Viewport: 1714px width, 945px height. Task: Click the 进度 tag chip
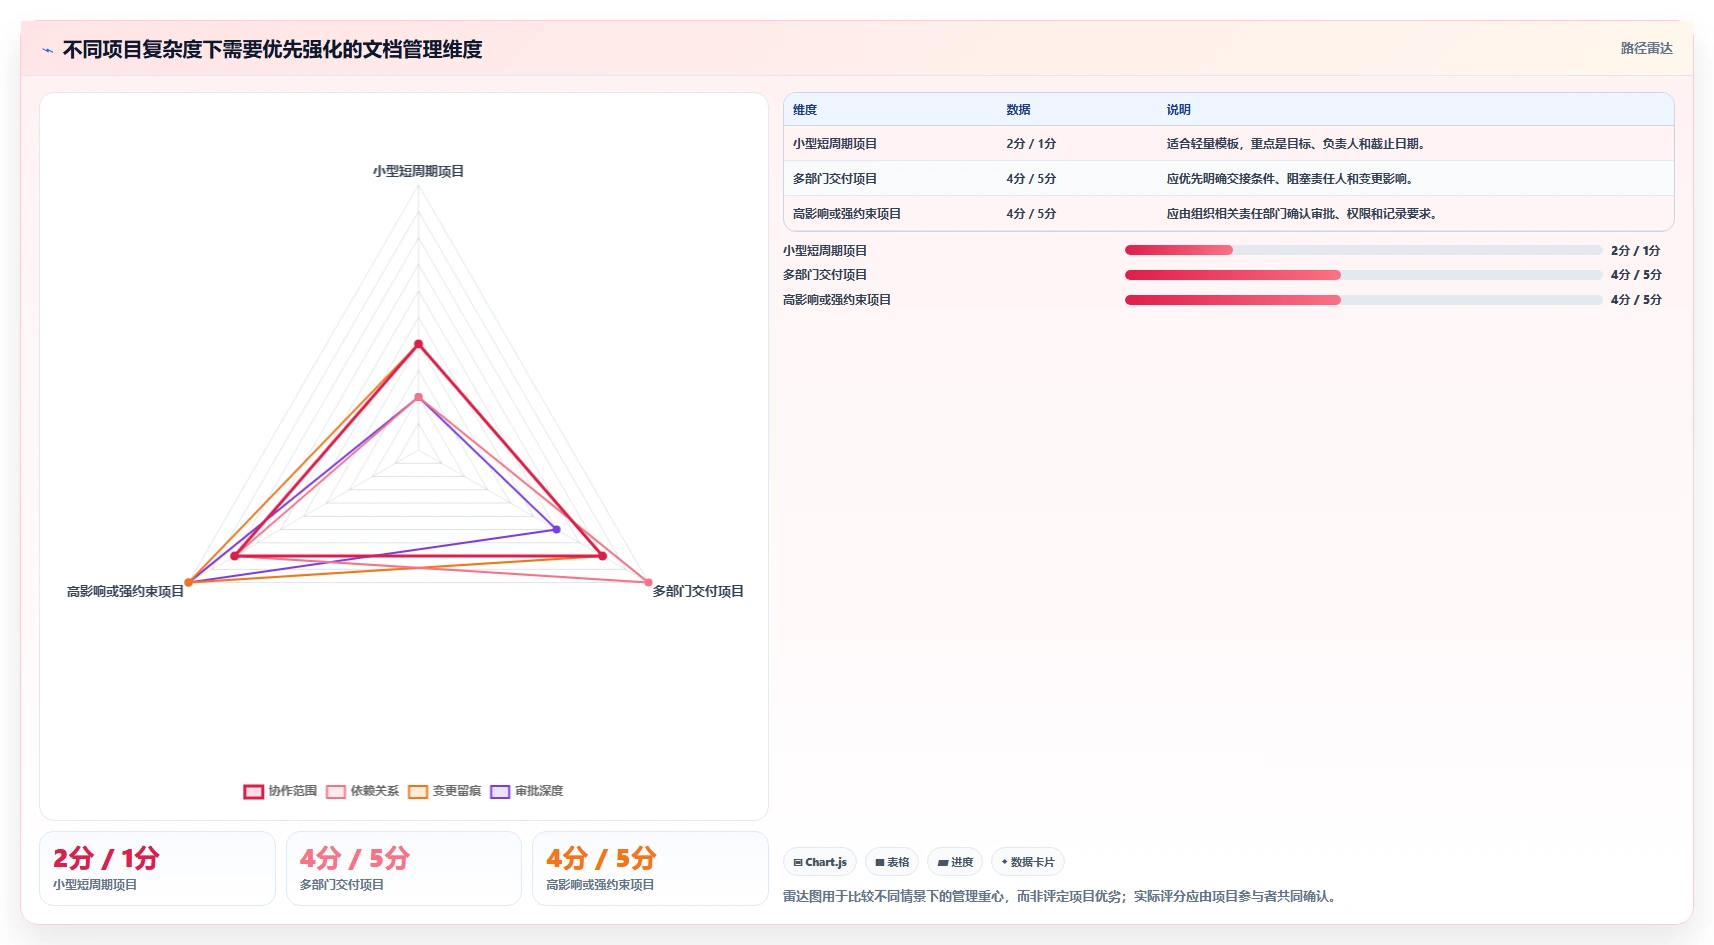tap(955, 862)
